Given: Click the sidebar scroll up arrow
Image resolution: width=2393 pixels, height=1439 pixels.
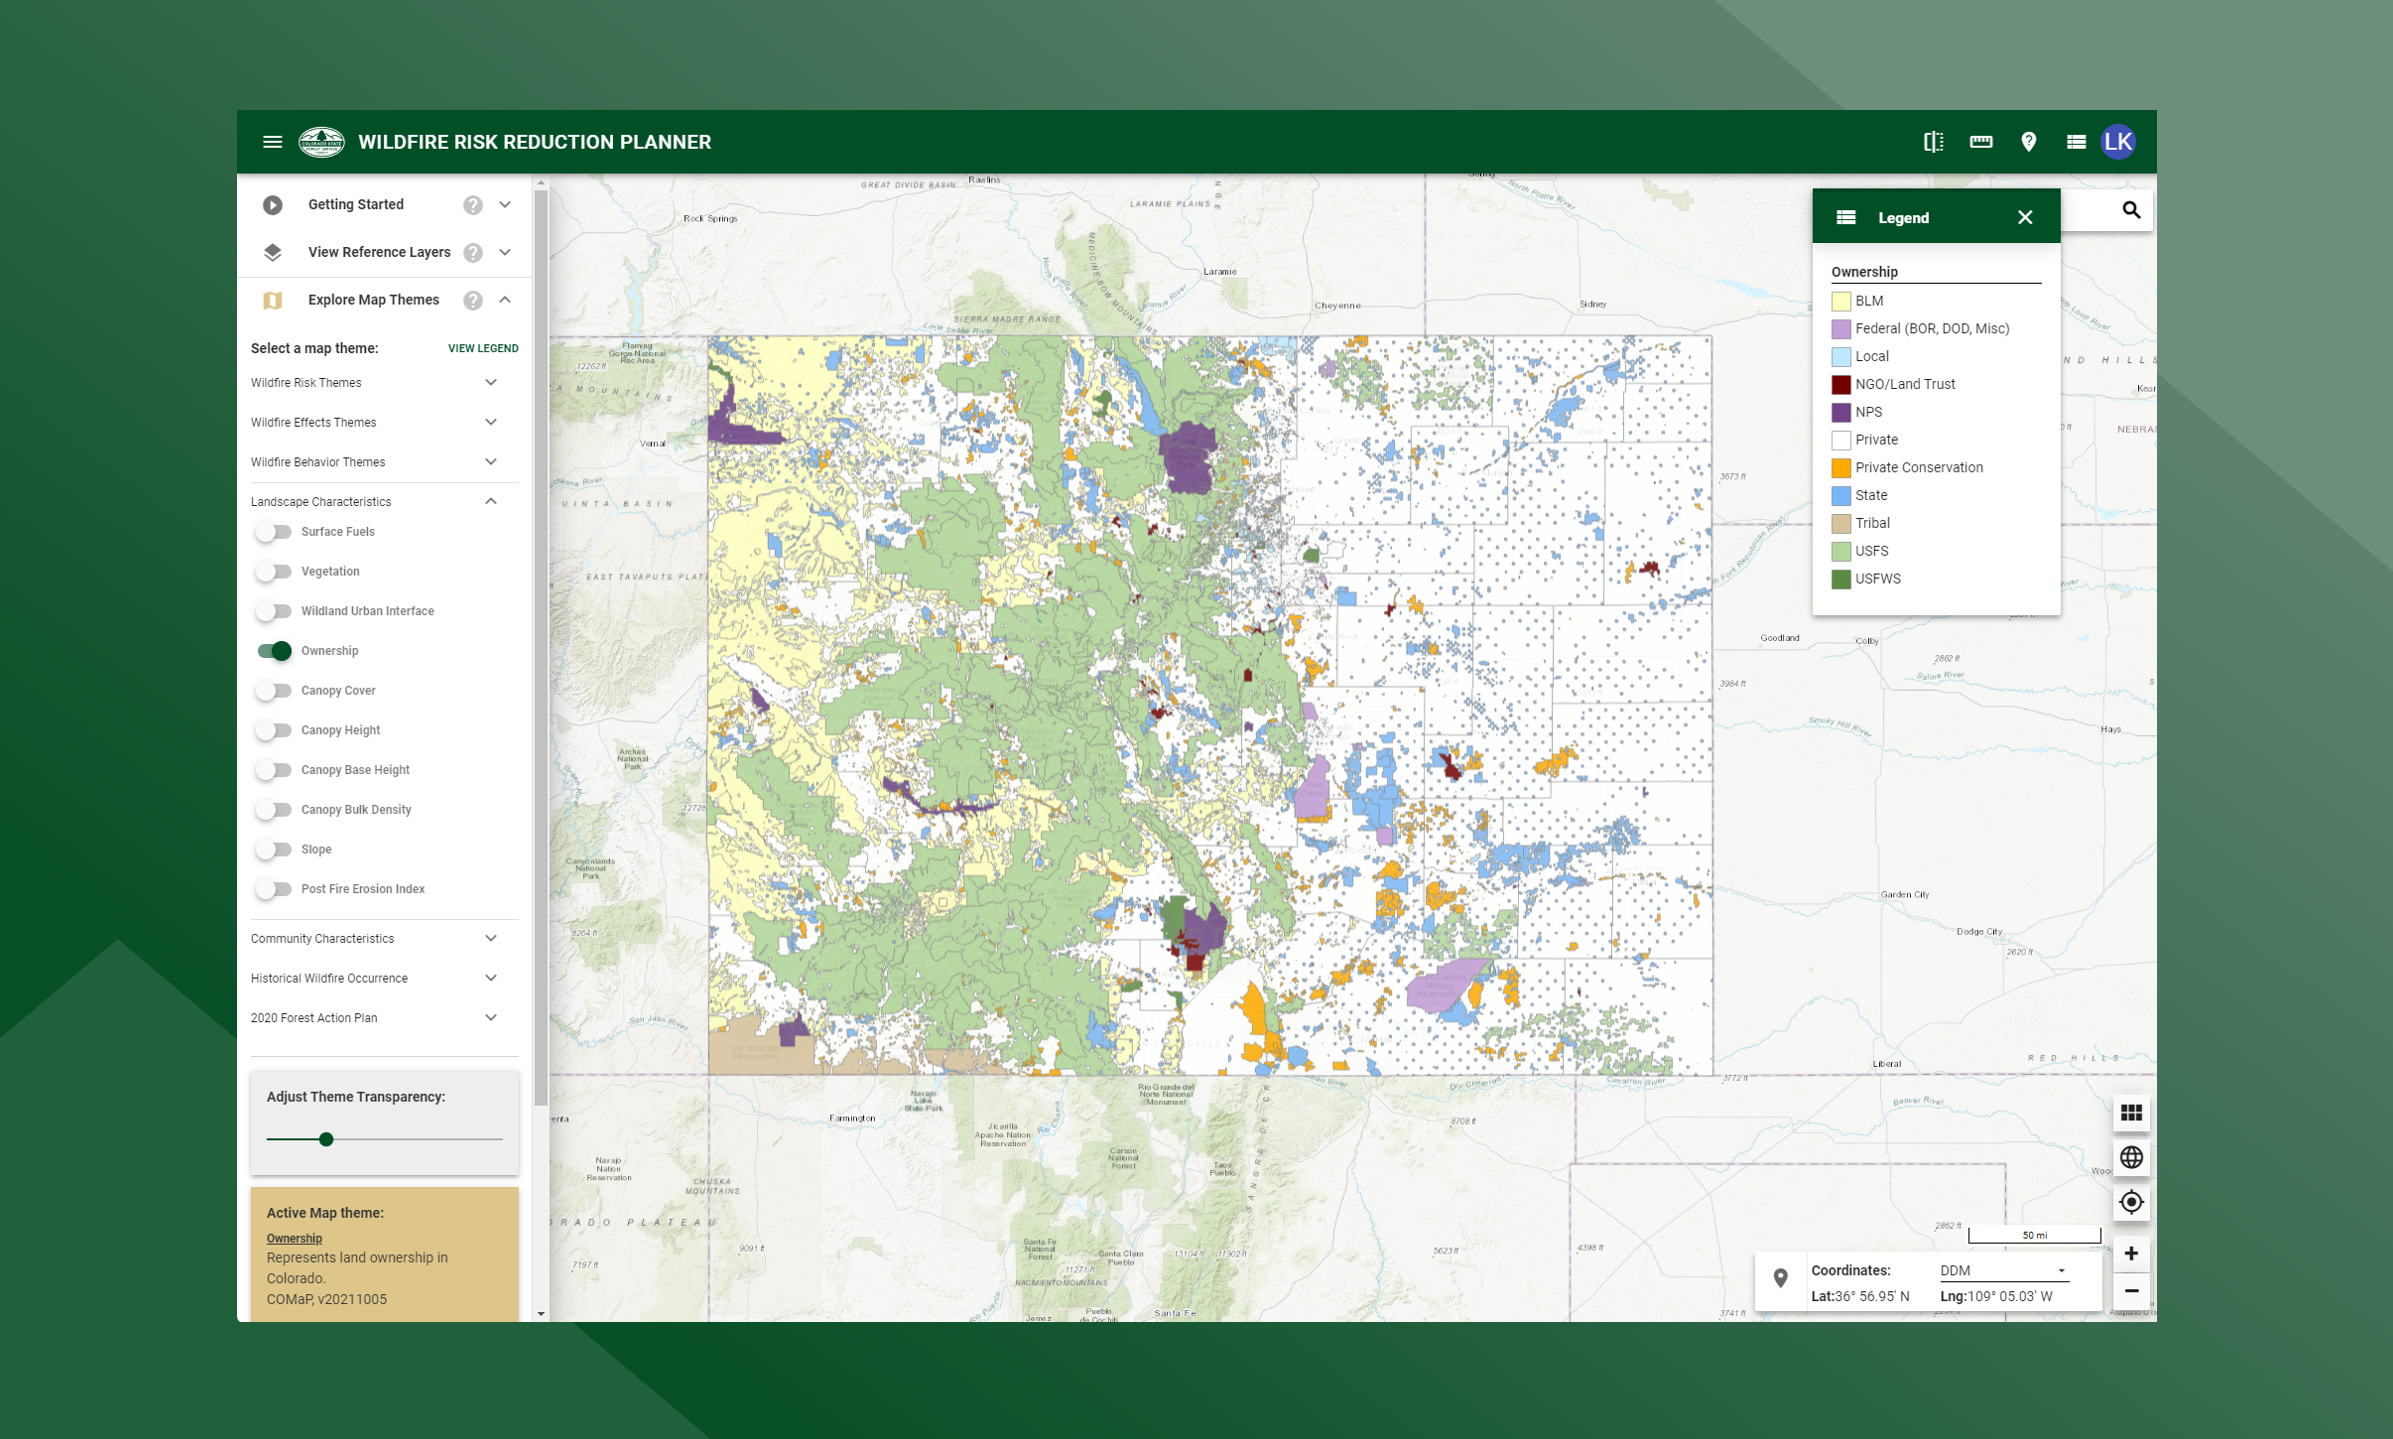Looking at the screenshot, I should 541,183.
